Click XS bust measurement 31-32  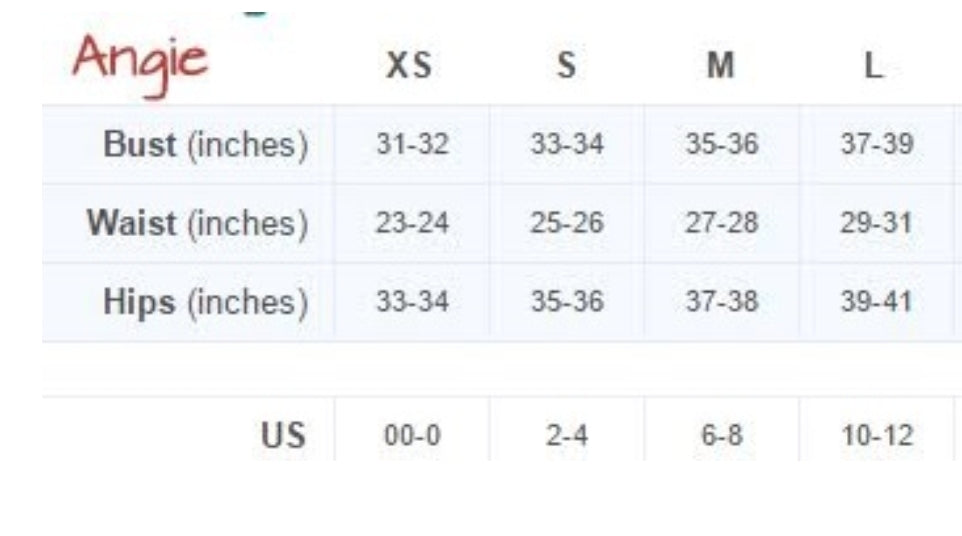(412, 145)
